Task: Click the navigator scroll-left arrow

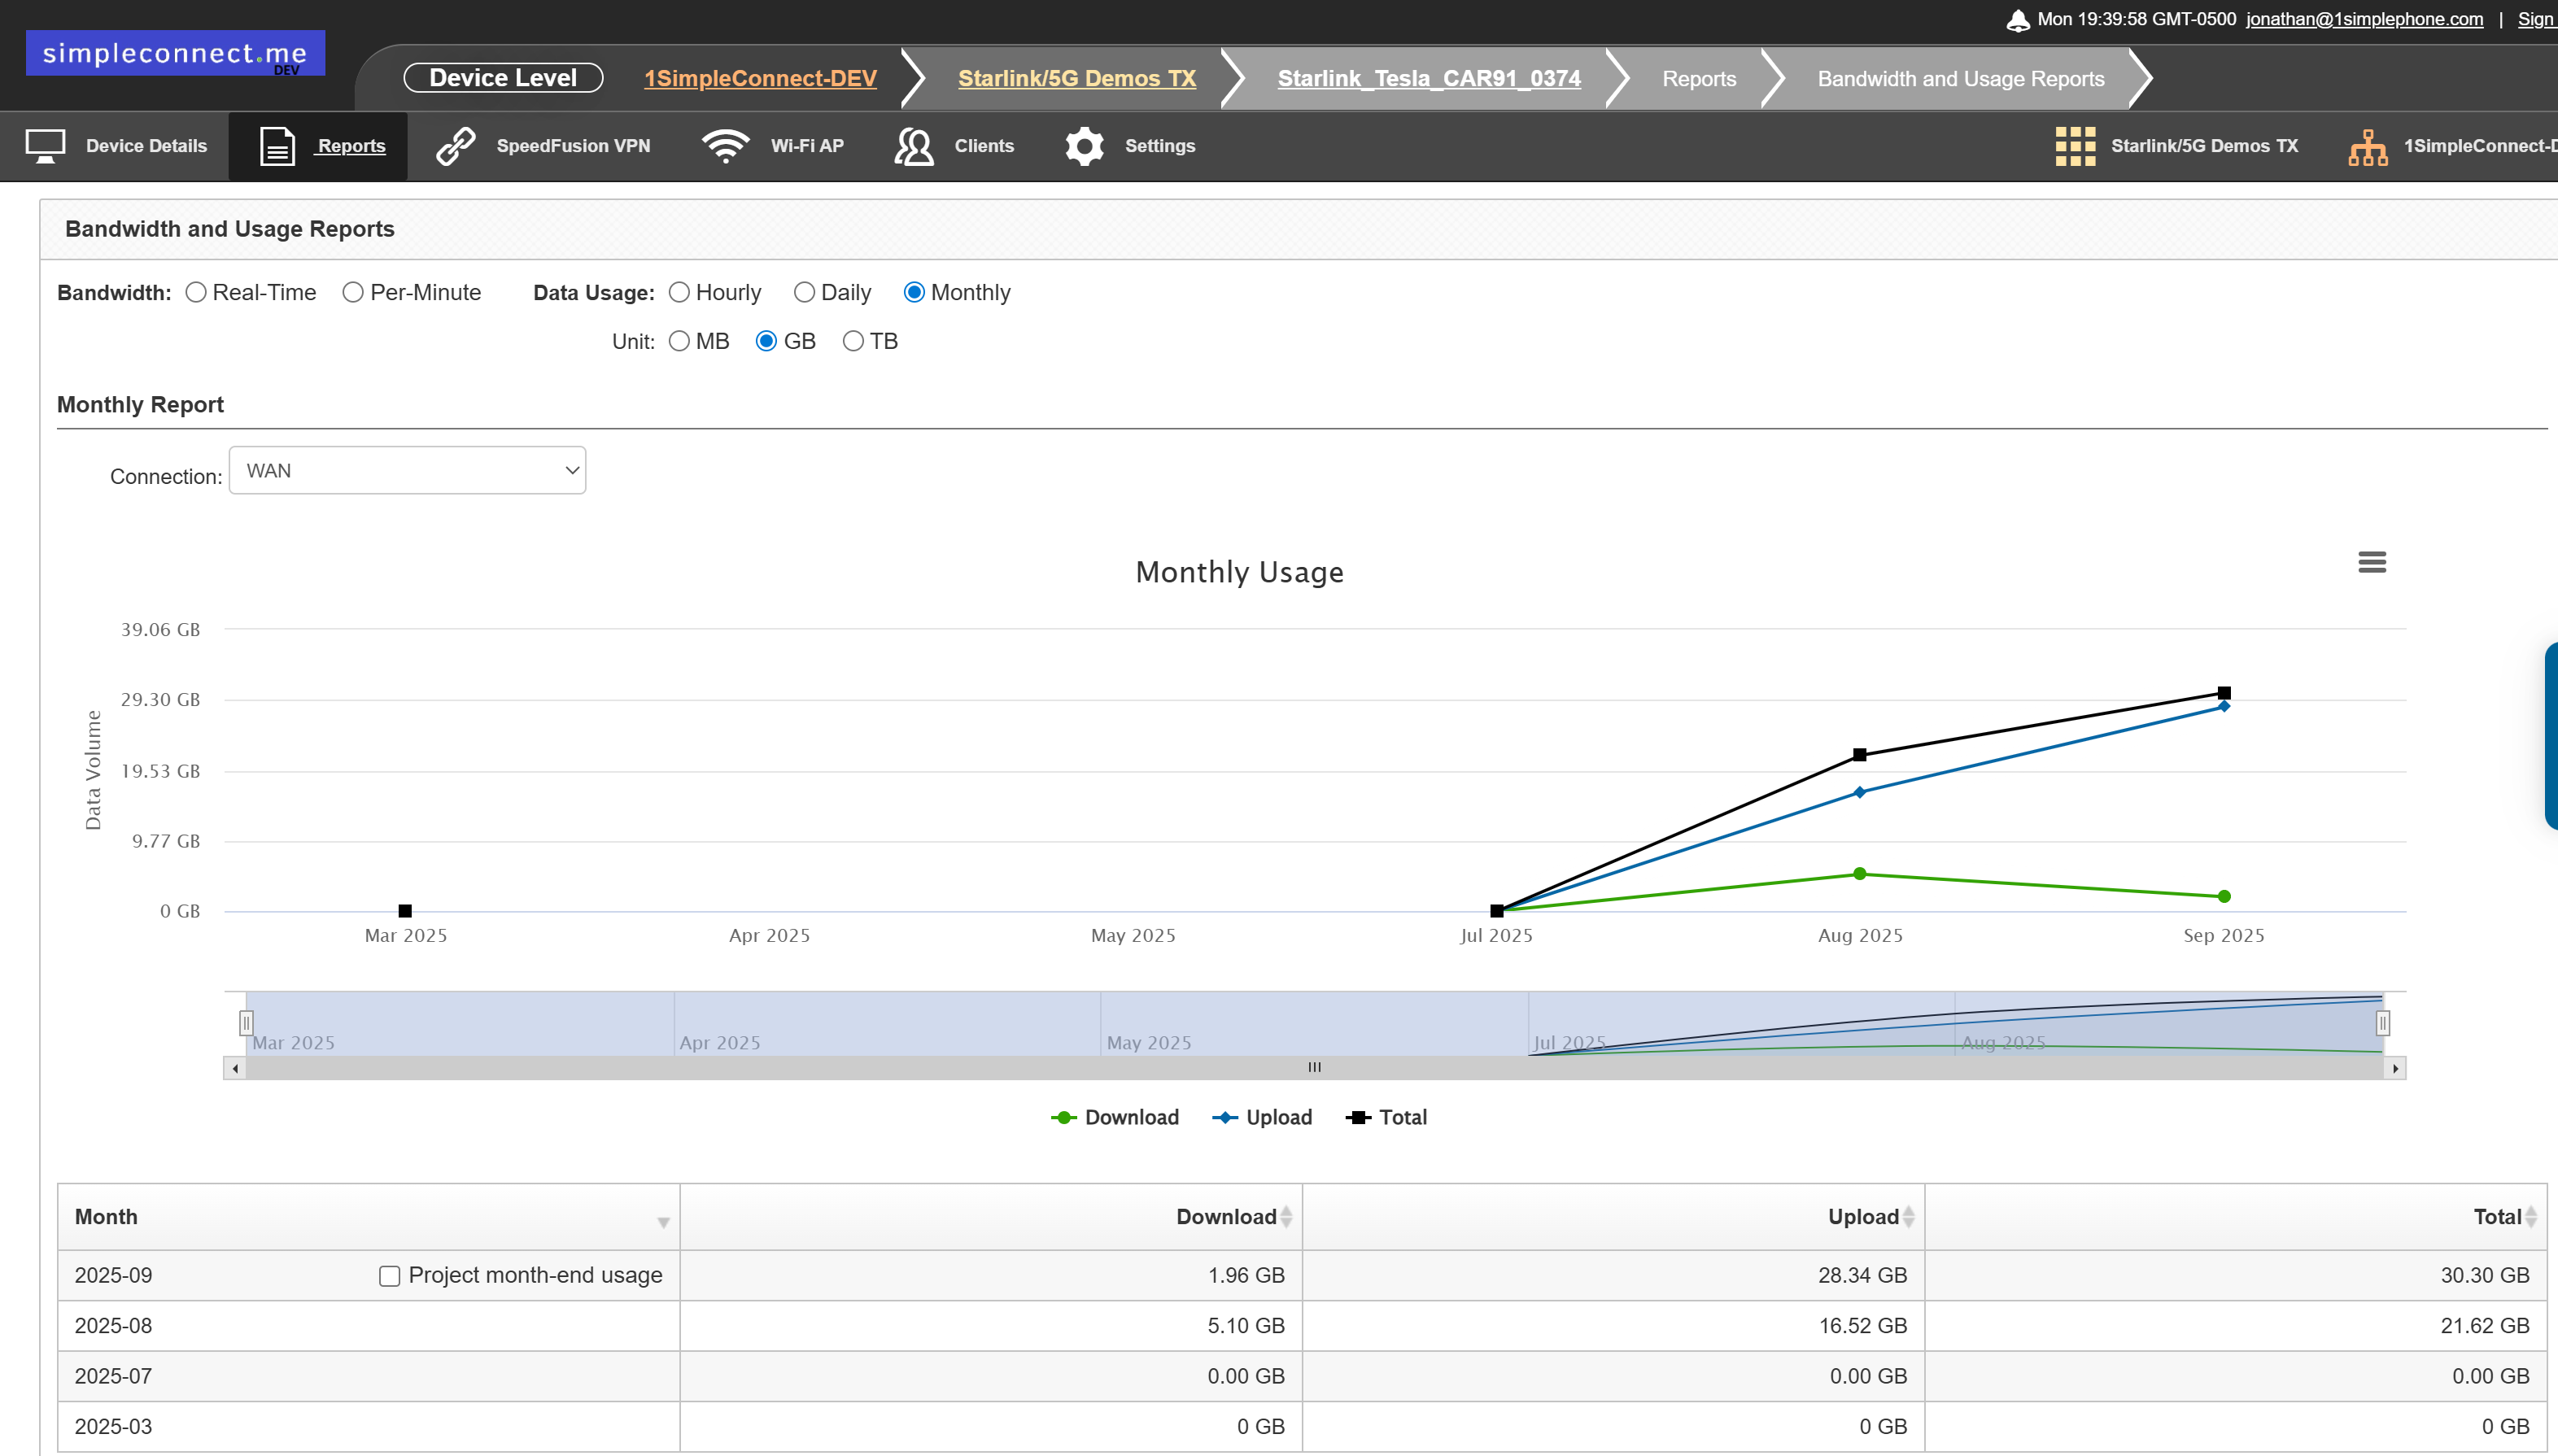Action: [235, 1068]
